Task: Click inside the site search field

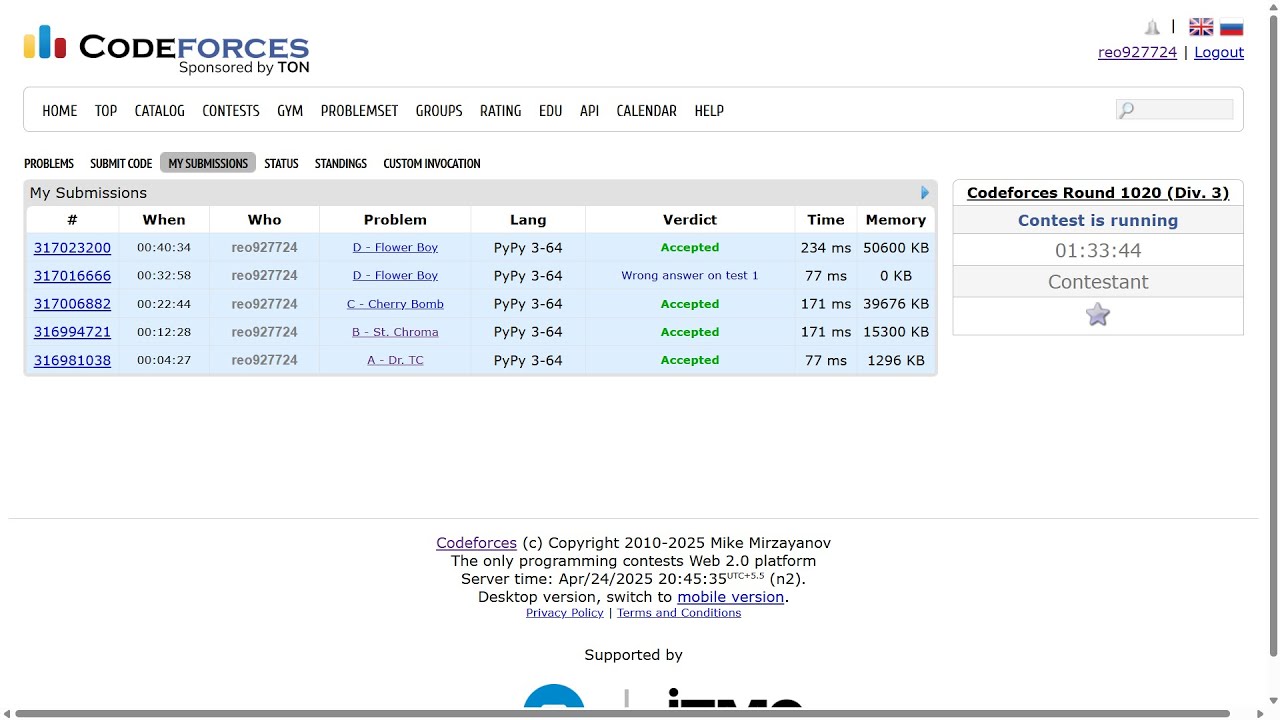Action: click(x=1175, y=110)
